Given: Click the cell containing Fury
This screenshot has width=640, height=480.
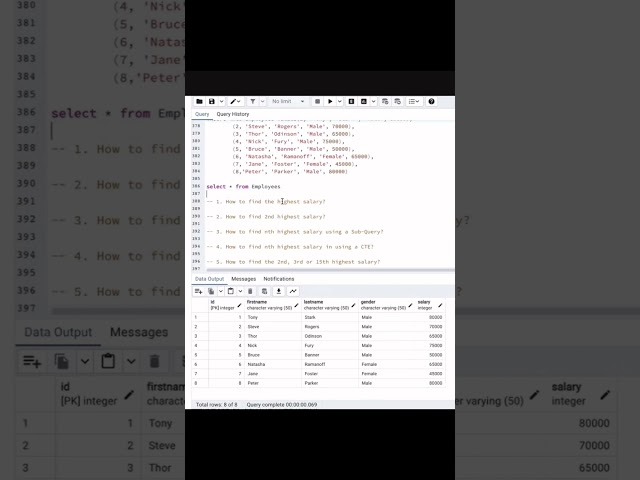Looking at the screenshot, I should tap(330, 346).
